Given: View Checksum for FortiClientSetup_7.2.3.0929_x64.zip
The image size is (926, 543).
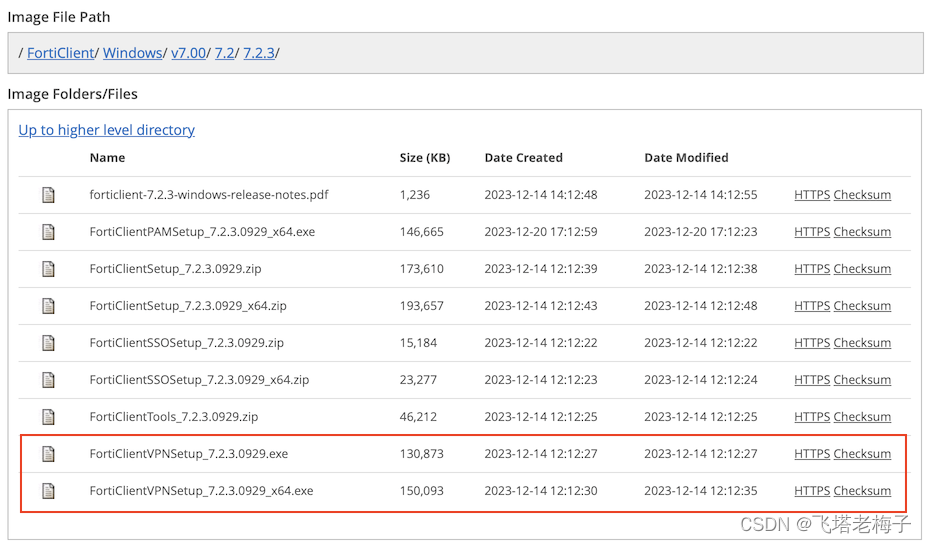Looking at the screenshot, I should pos(862,306).
